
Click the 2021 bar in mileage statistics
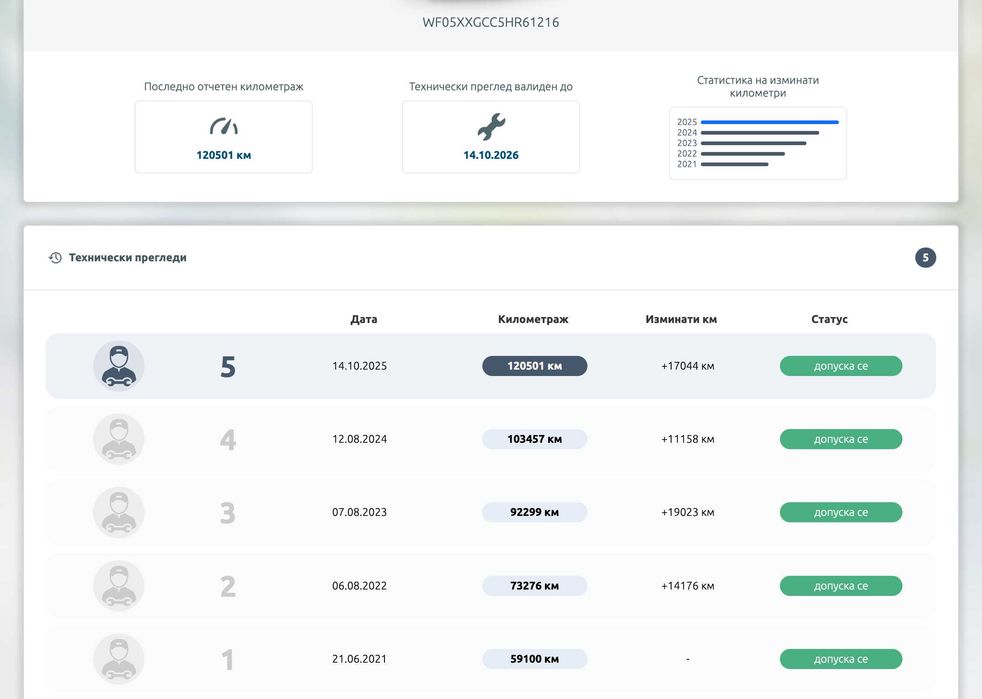[x=735, y=164]
